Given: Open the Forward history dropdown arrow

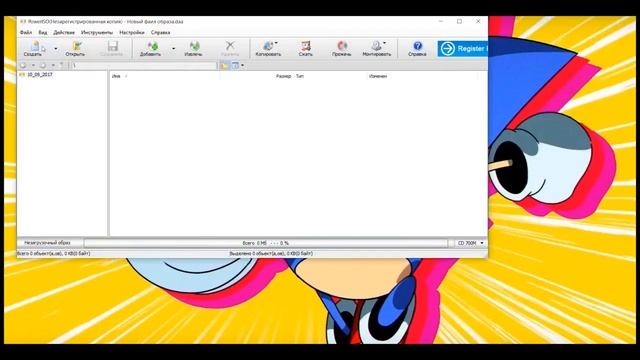Looking at the screenshot, I should (x=53, y=65).
